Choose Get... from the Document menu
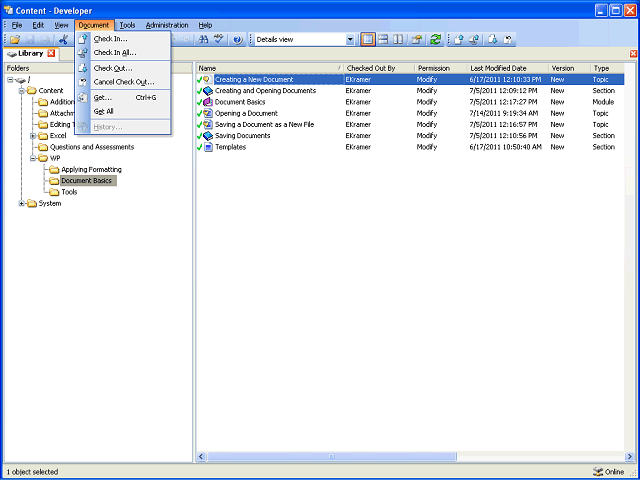Viewport: 640px width, 480px height. (x=122, y=98)
